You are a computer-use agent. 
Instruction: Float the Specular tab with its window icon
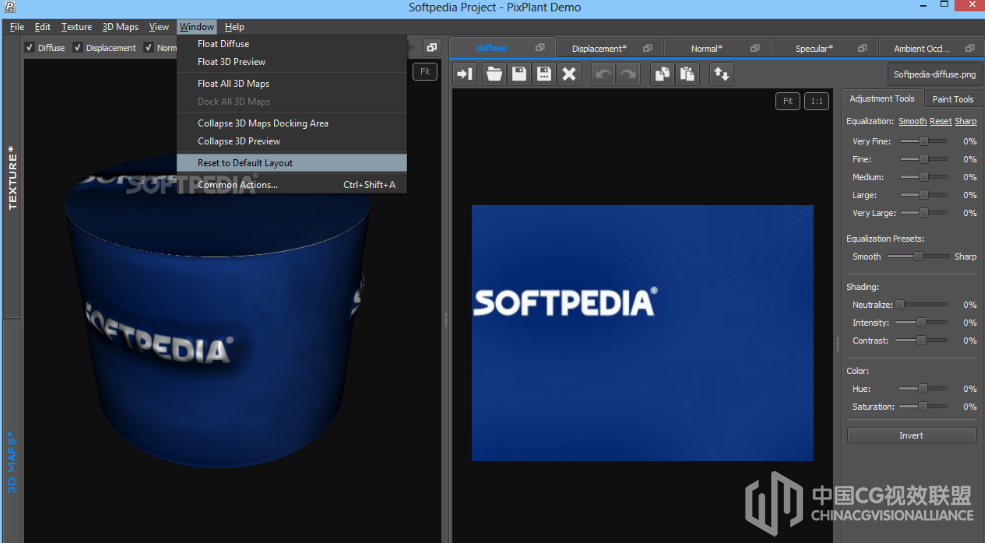[x=863, y=48]
